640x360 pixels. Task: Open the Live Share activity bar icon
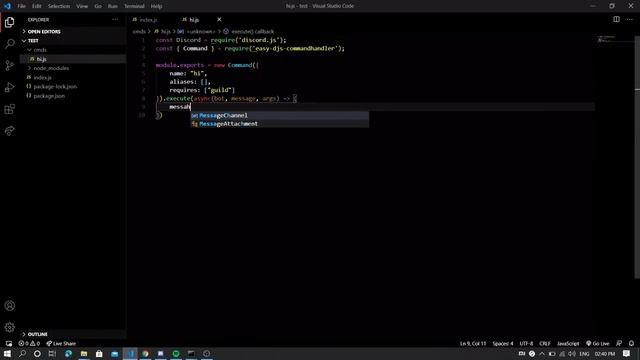coord(10,131)
